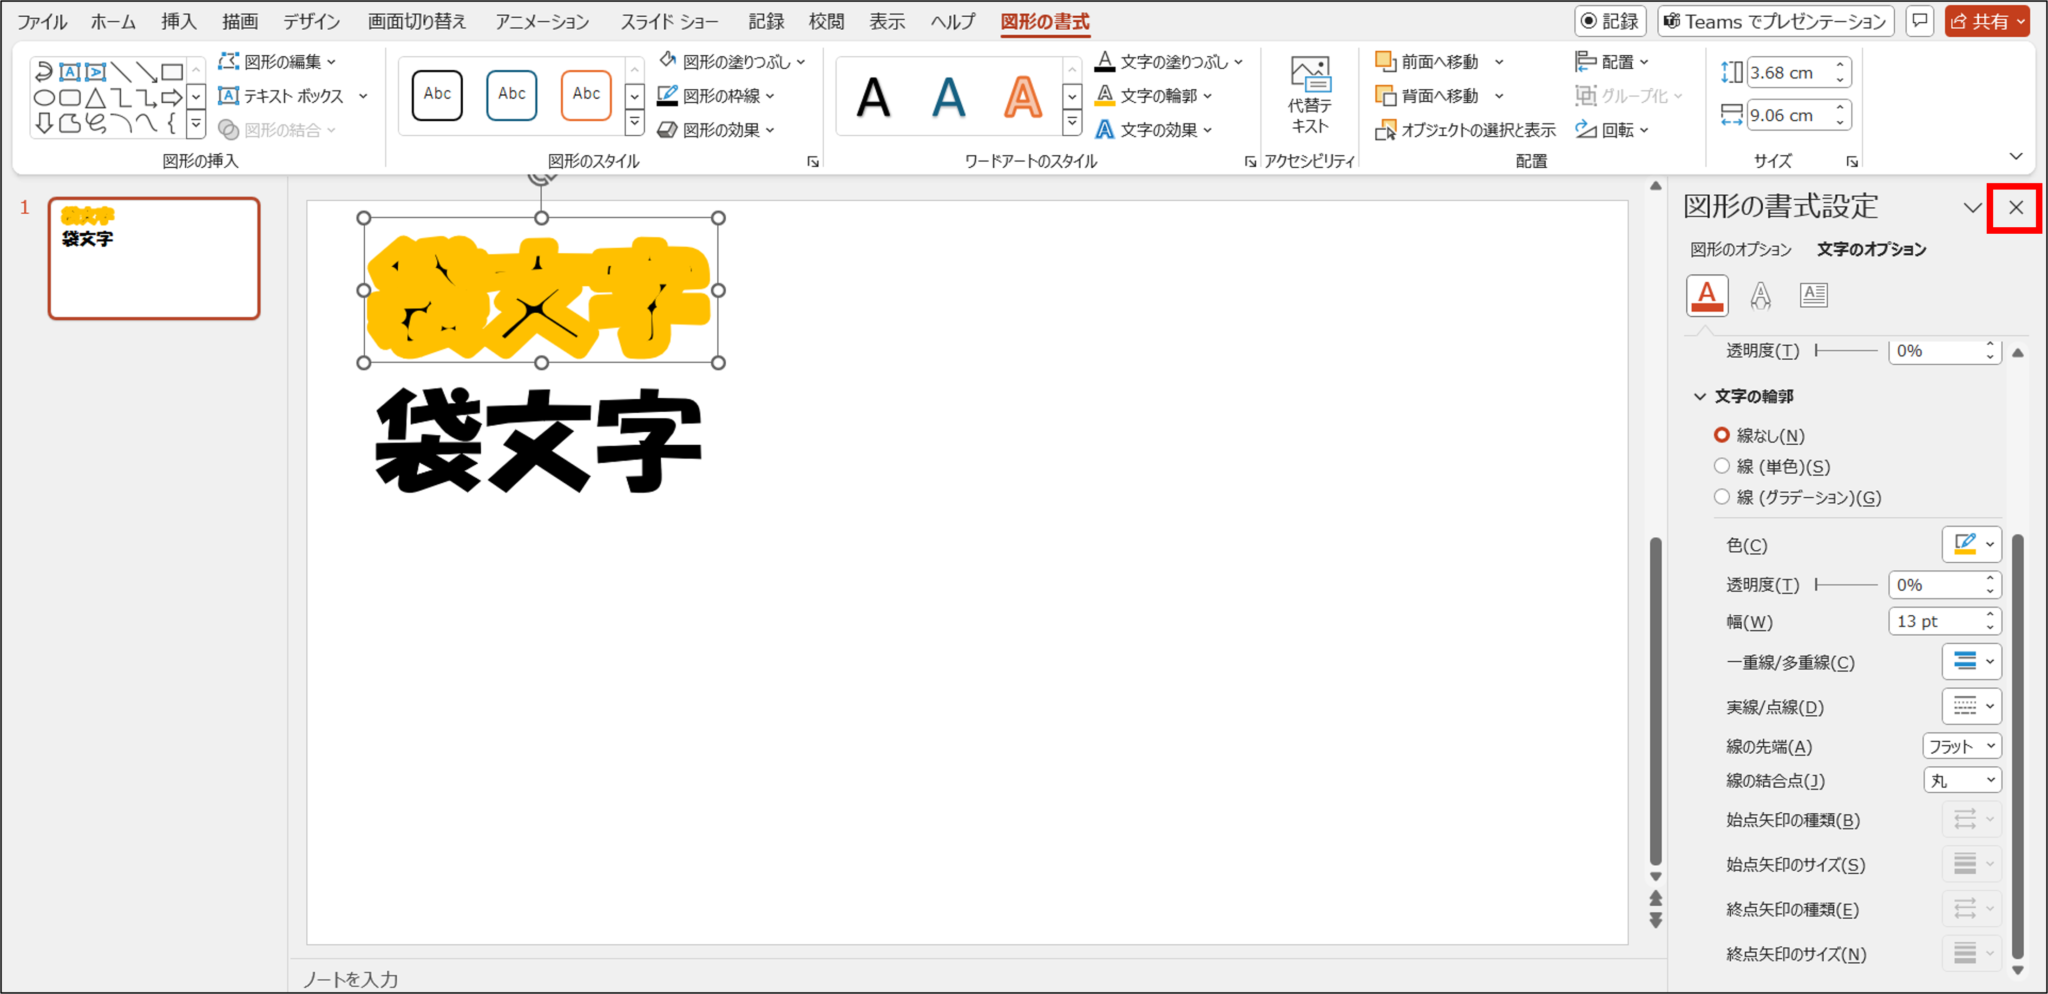This screenshot has height=994, width=2048.
Task: Click the オブジェクトの選択と表示 icon
Action: point(1385,130)
